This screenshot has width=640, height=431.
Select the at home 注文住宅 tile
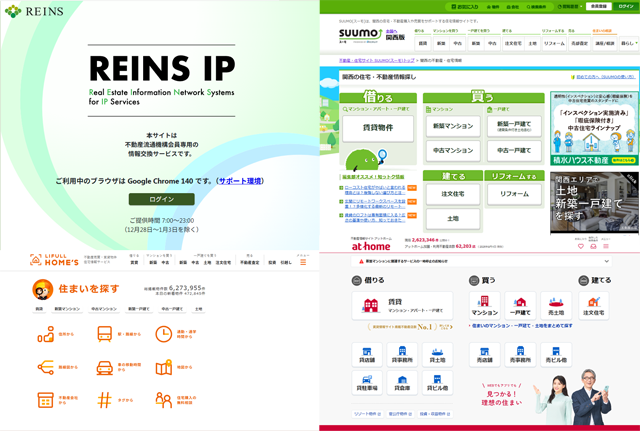click(x=594, y=305)
